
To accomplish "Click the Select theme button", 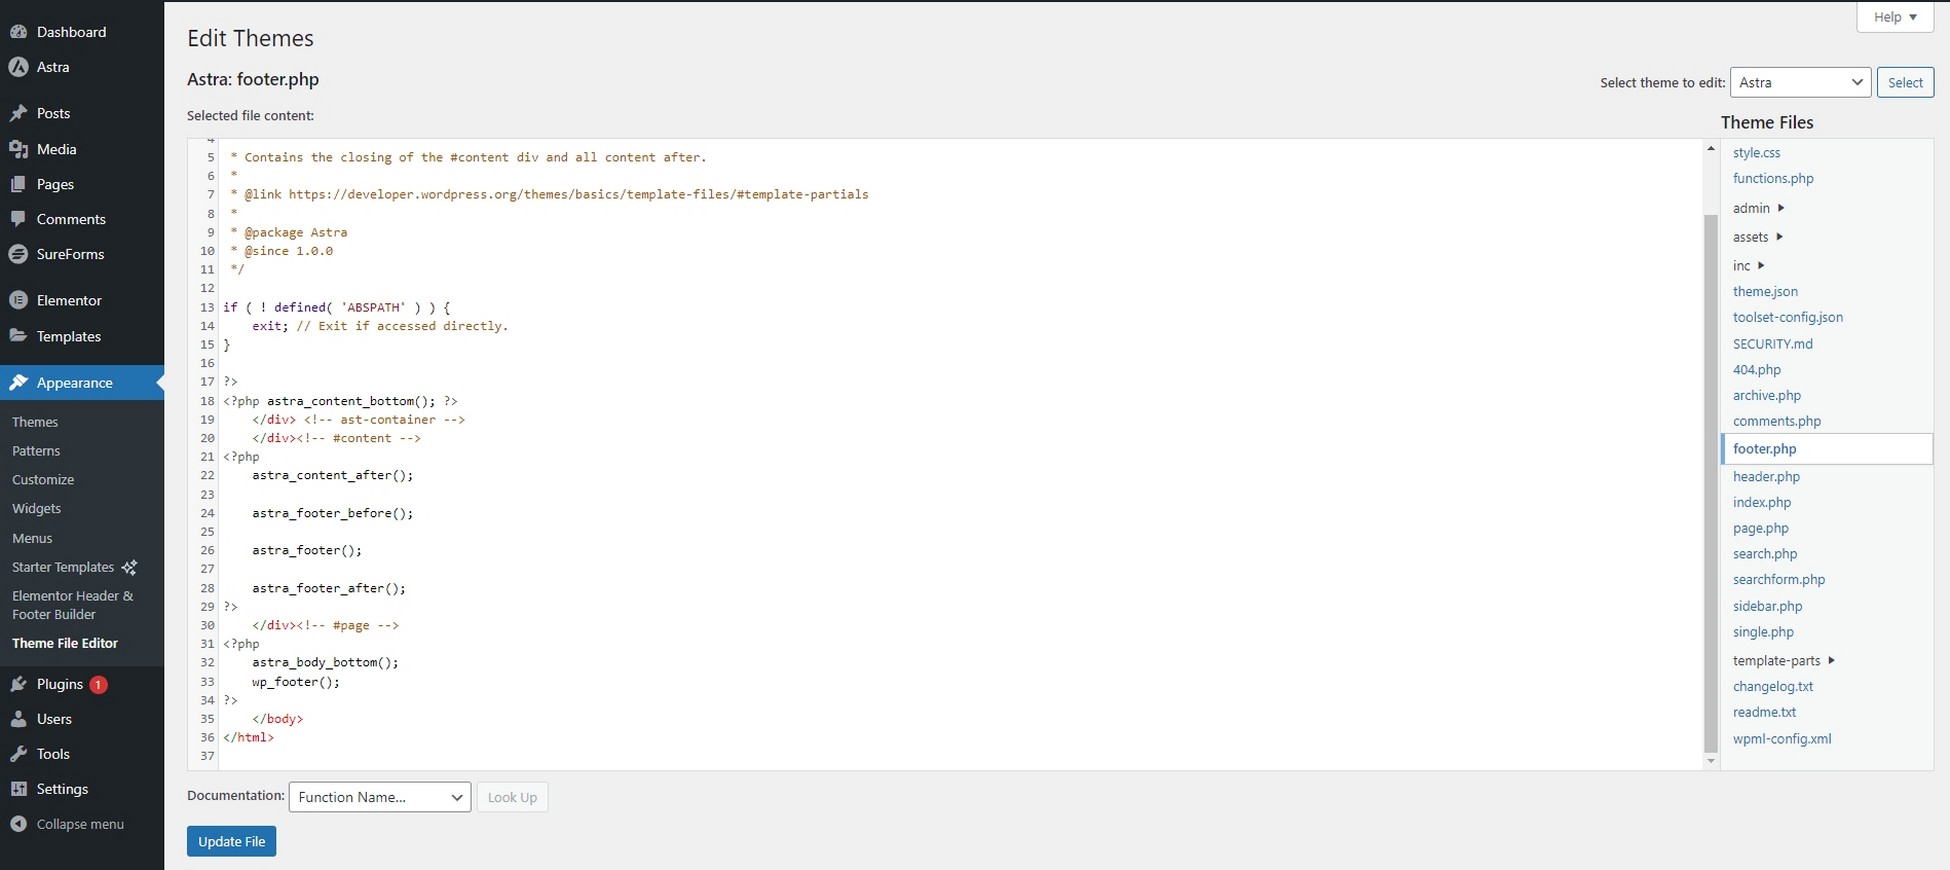I will pos(1905,82).
